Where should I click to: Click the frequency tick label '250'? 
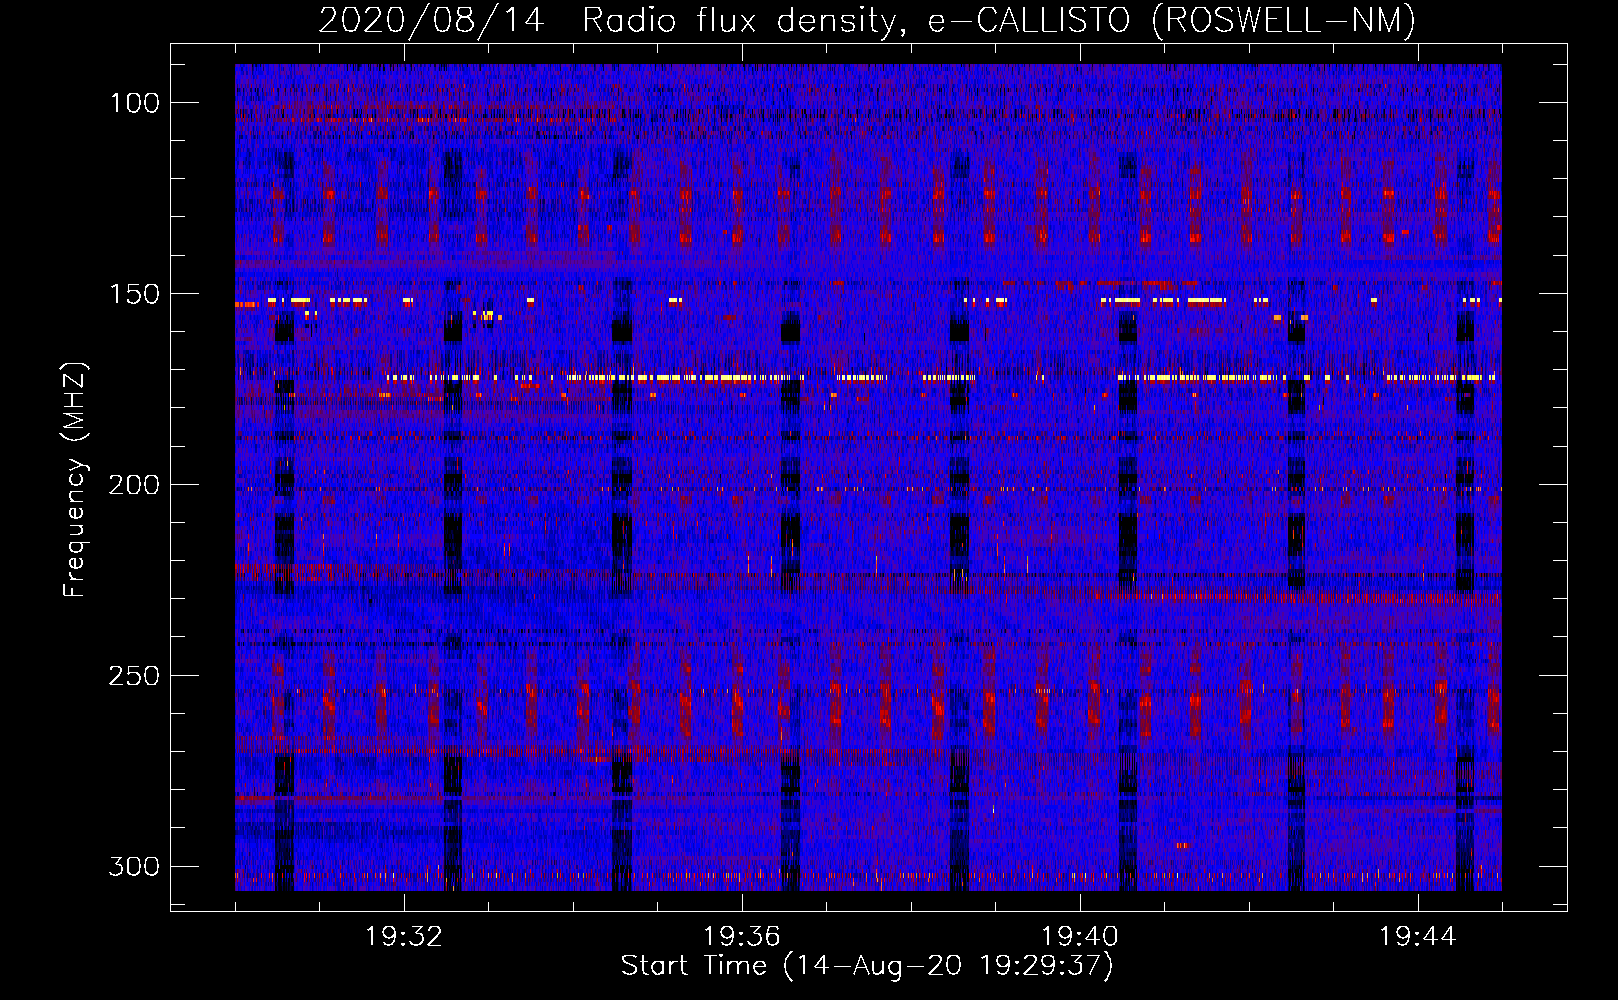click(134, 676)
